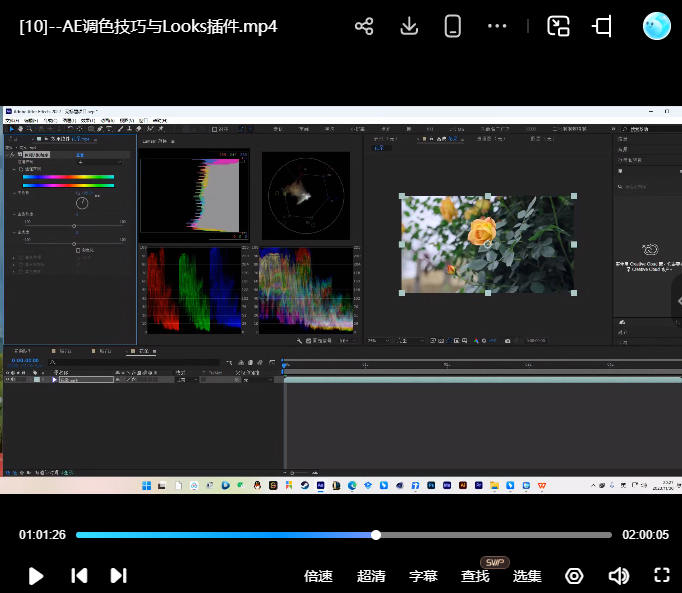
Task: Open the 超清 quality selector
Action: (x=372, y=576)
